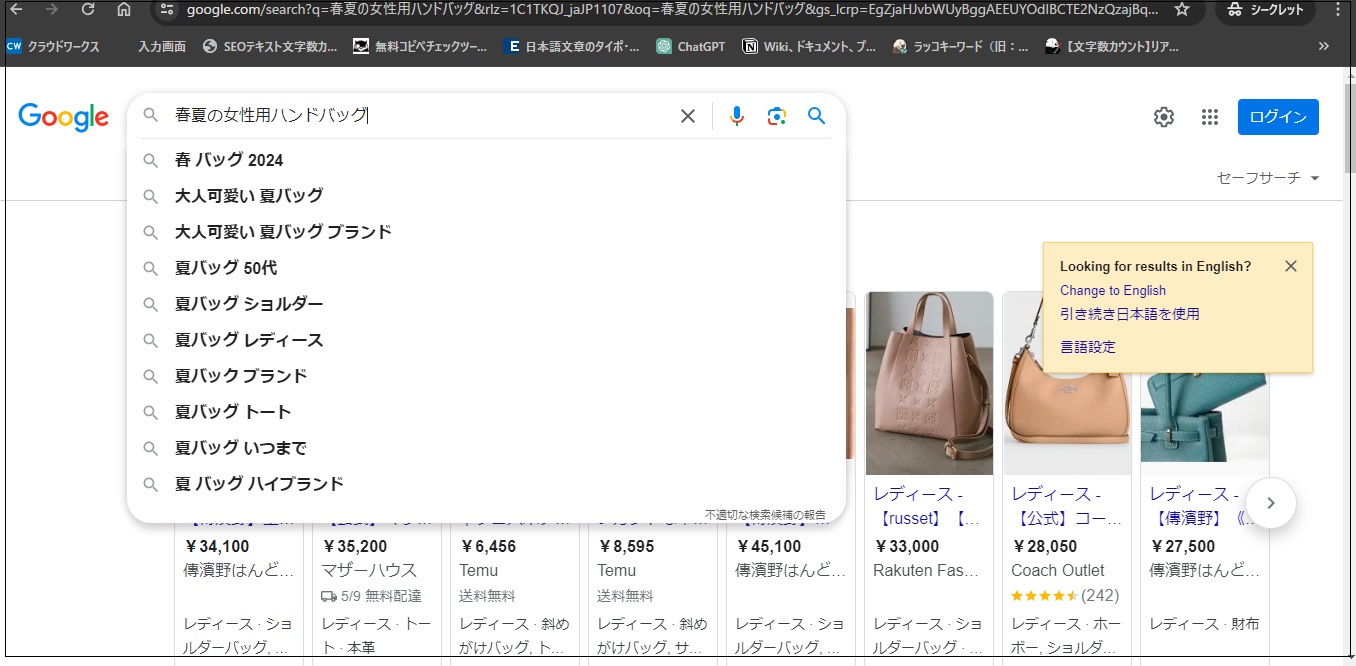Screen dimensions: 1356x666
Task: Click the ￥35,200 マザーハウス price
Action: click(355, 547)
